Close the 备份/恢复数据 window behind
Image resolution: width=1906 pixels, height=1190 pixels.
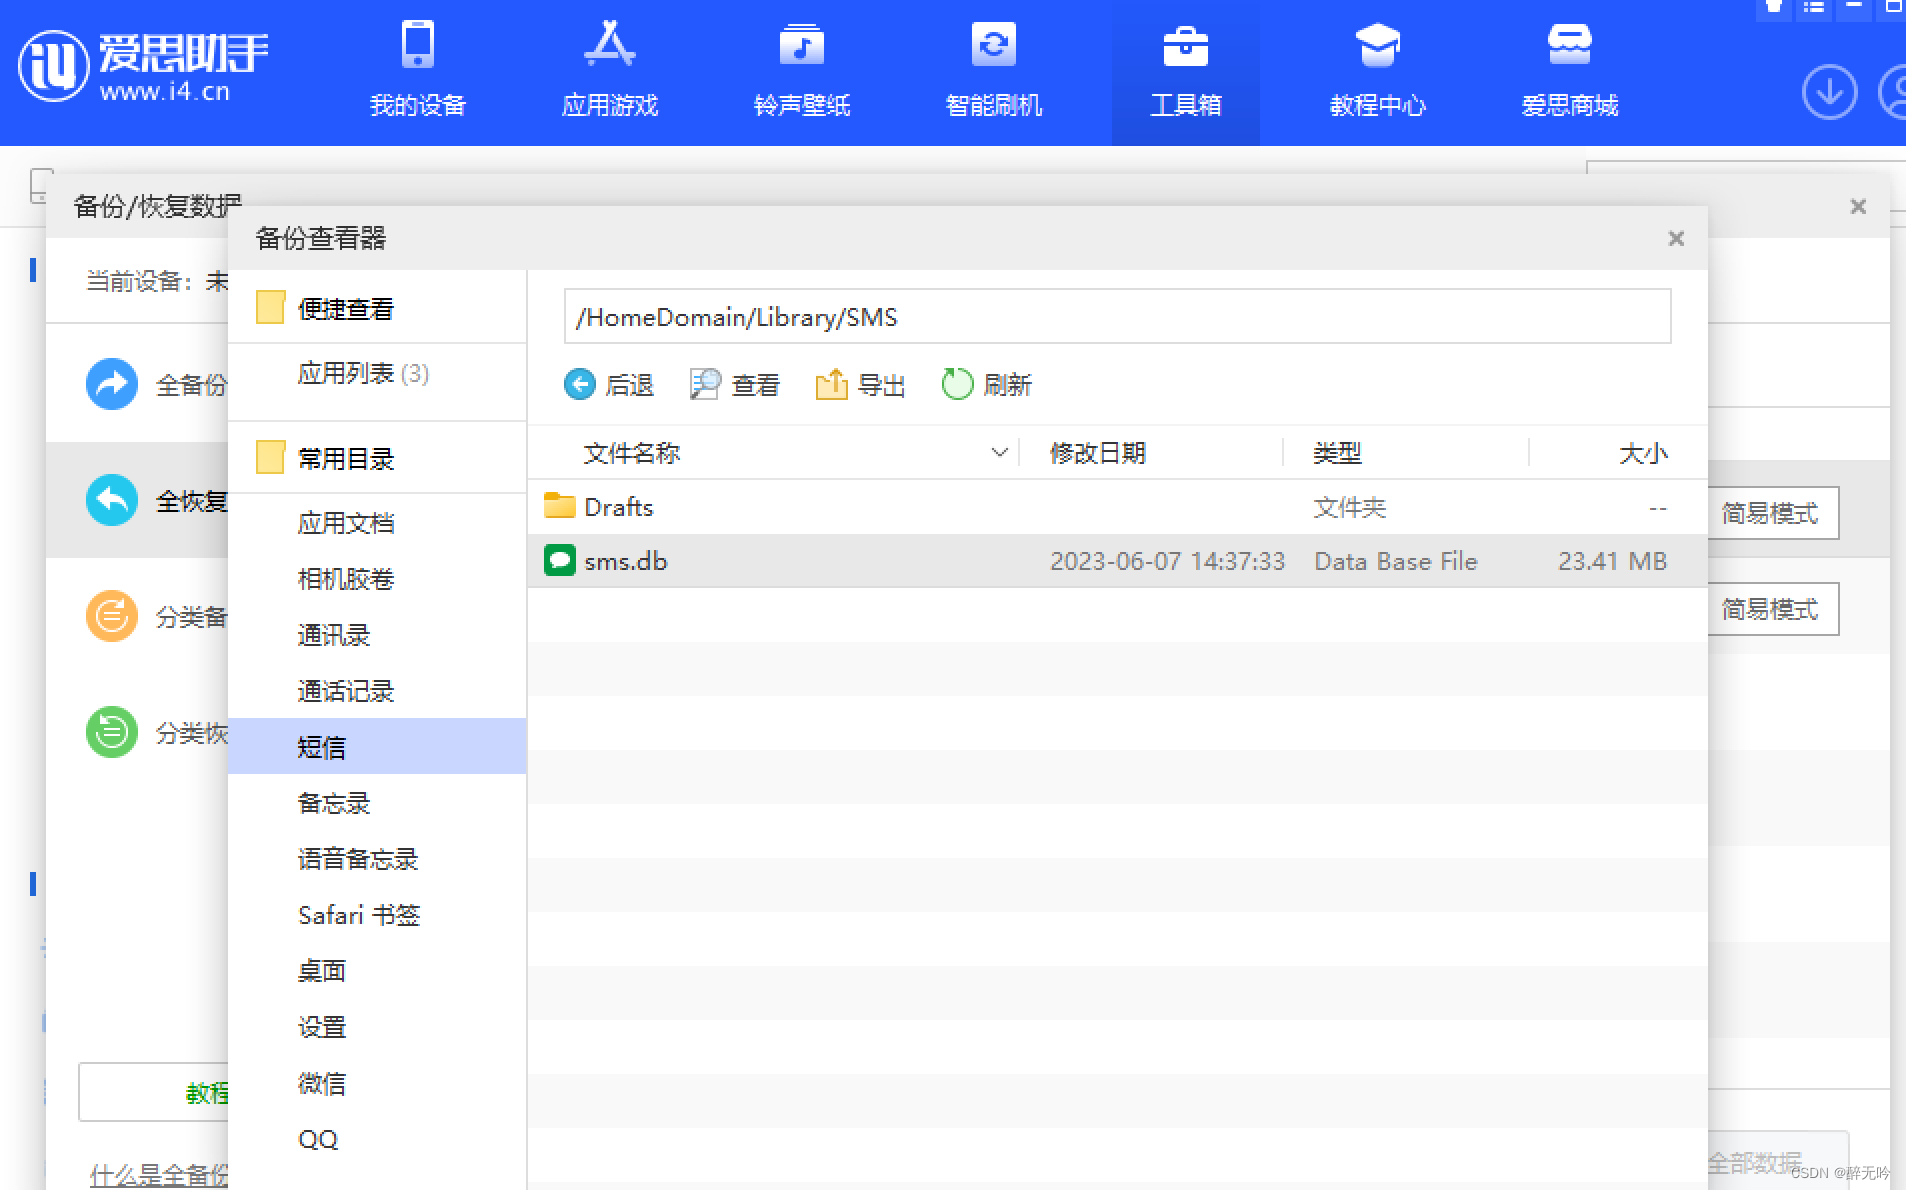coord(1858,206)
